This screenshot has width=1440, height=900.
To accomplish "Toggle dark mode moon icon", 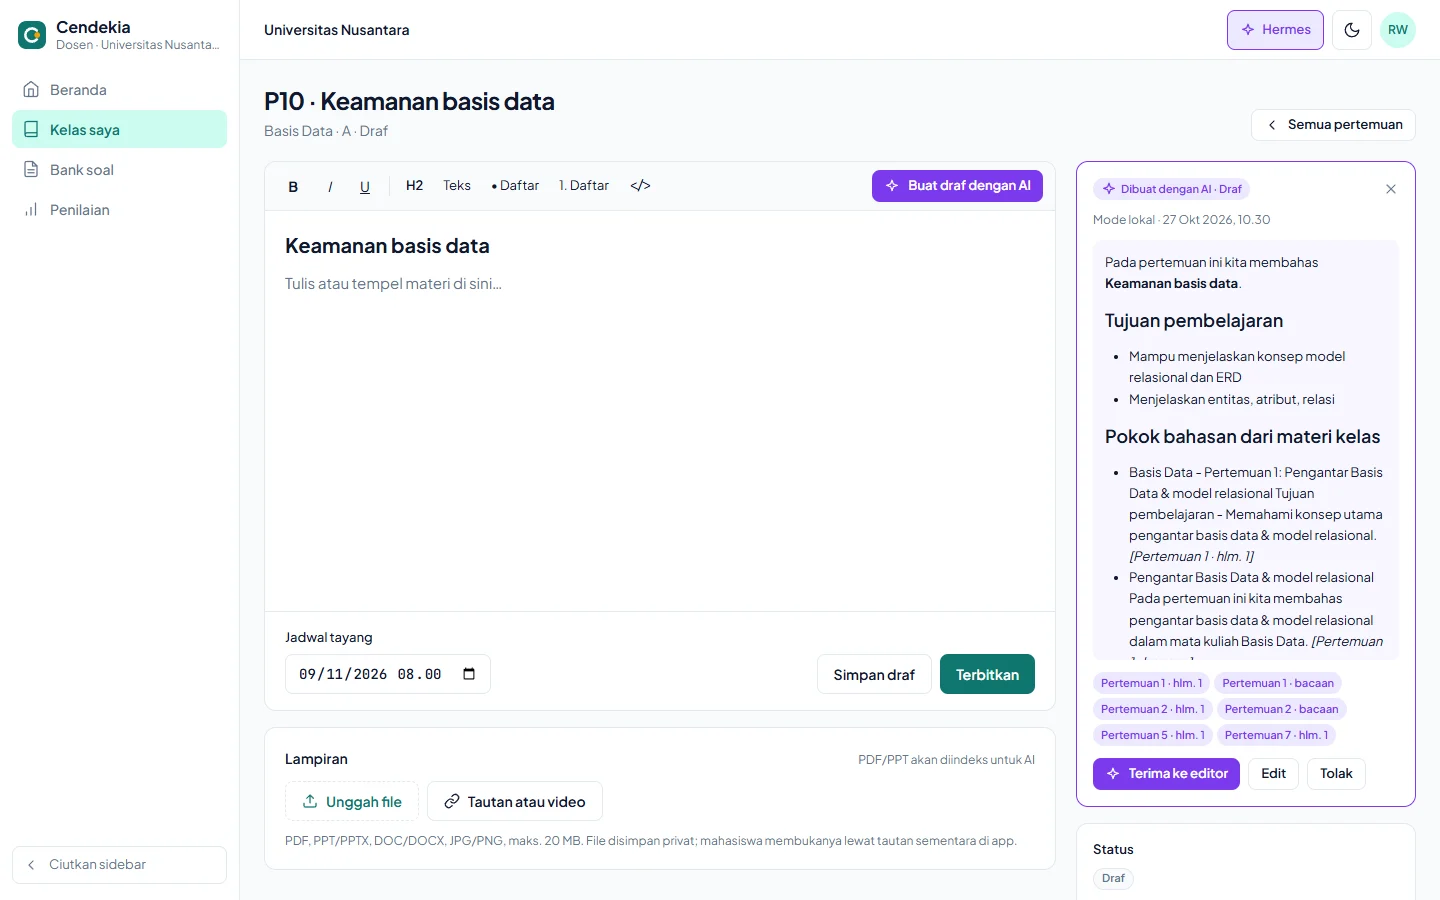I will (x=1352, y=30).
